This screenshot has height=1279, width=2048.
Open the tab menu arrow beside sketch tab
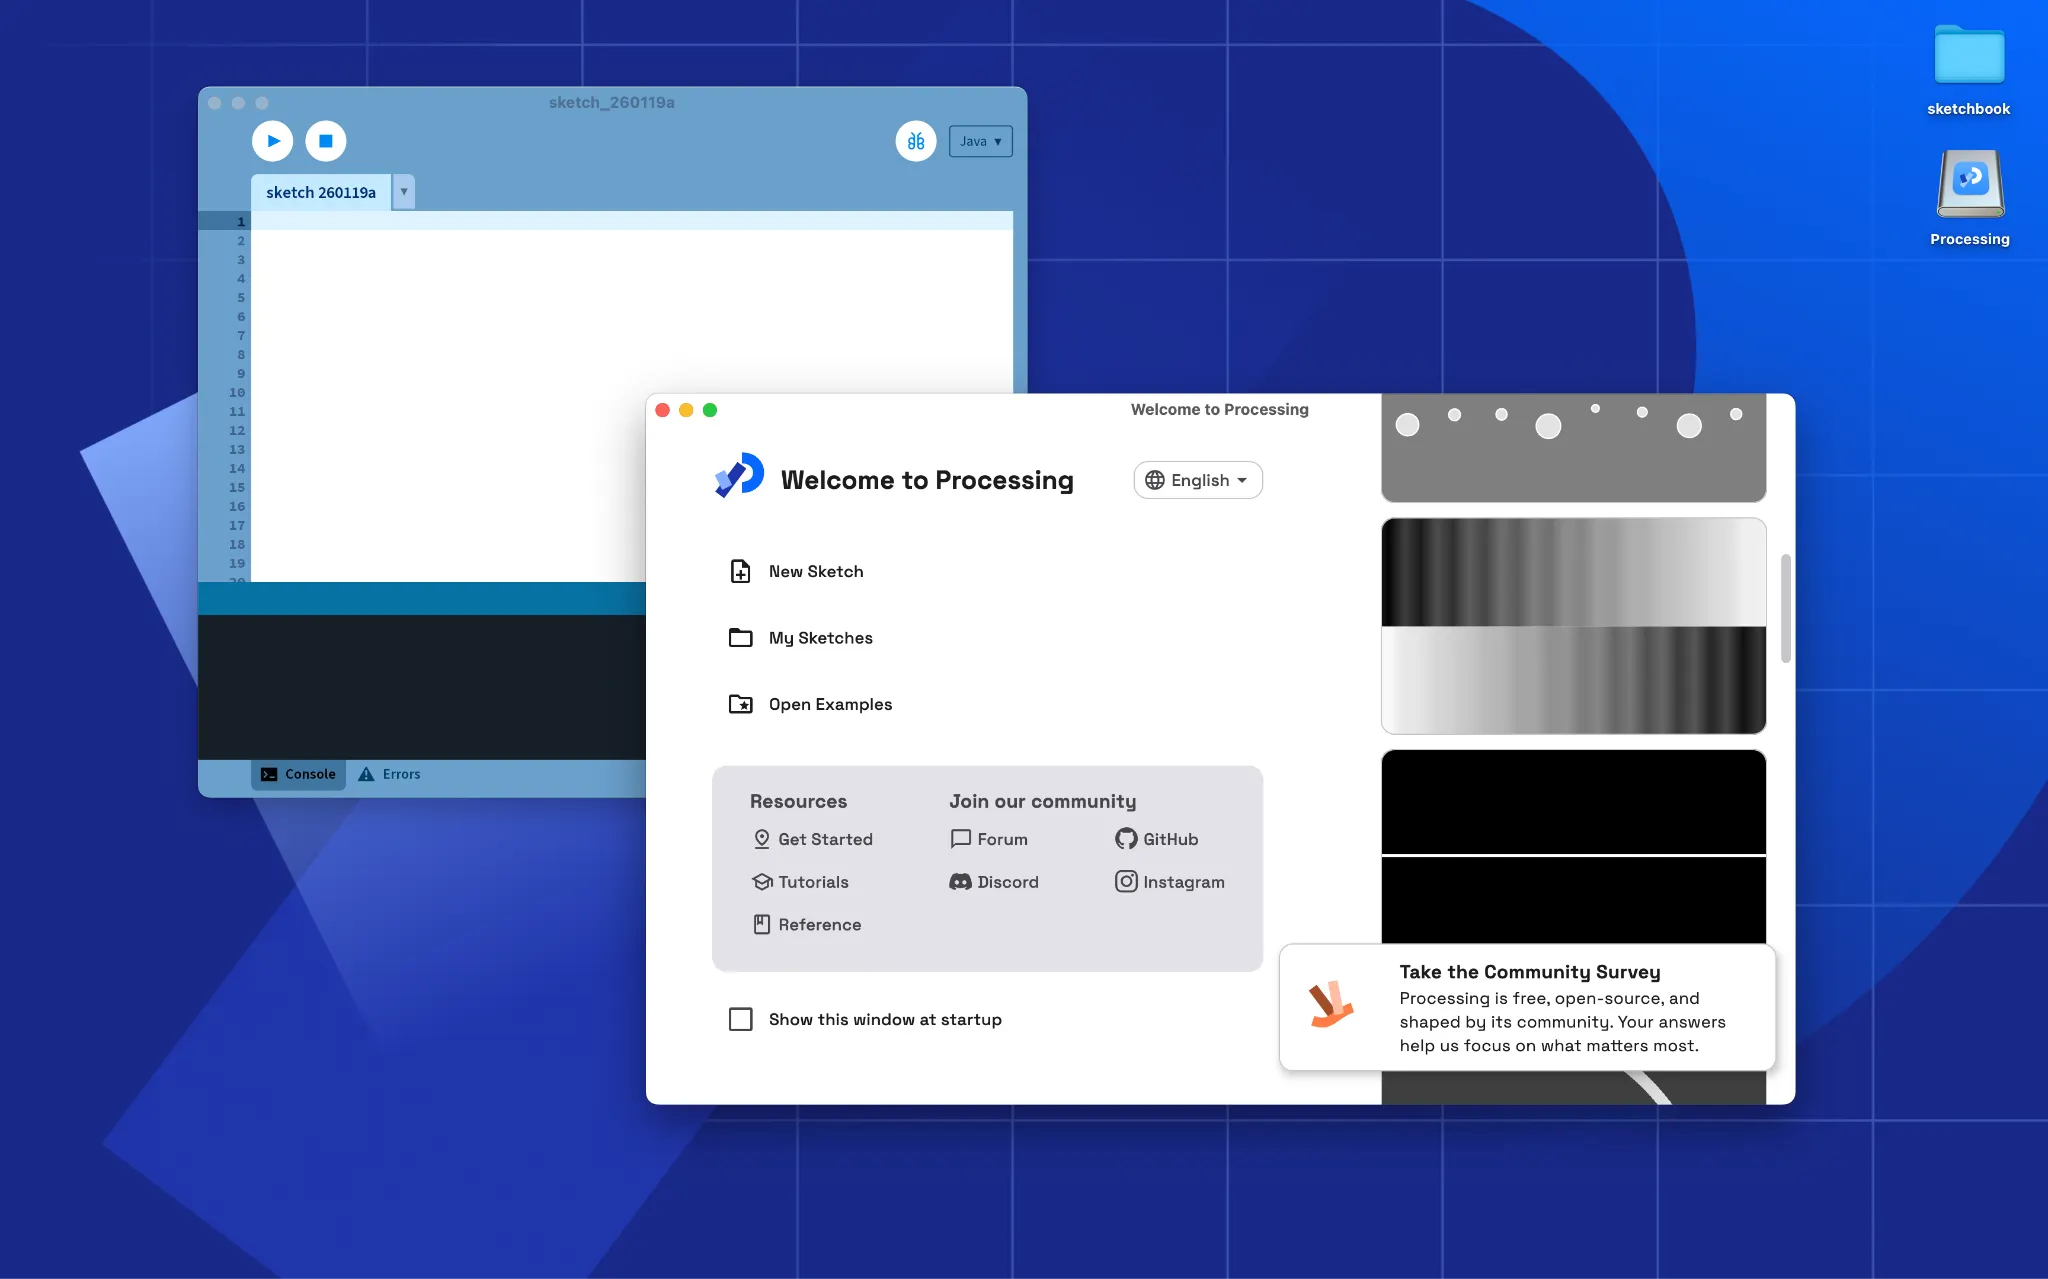click(403, 192)
